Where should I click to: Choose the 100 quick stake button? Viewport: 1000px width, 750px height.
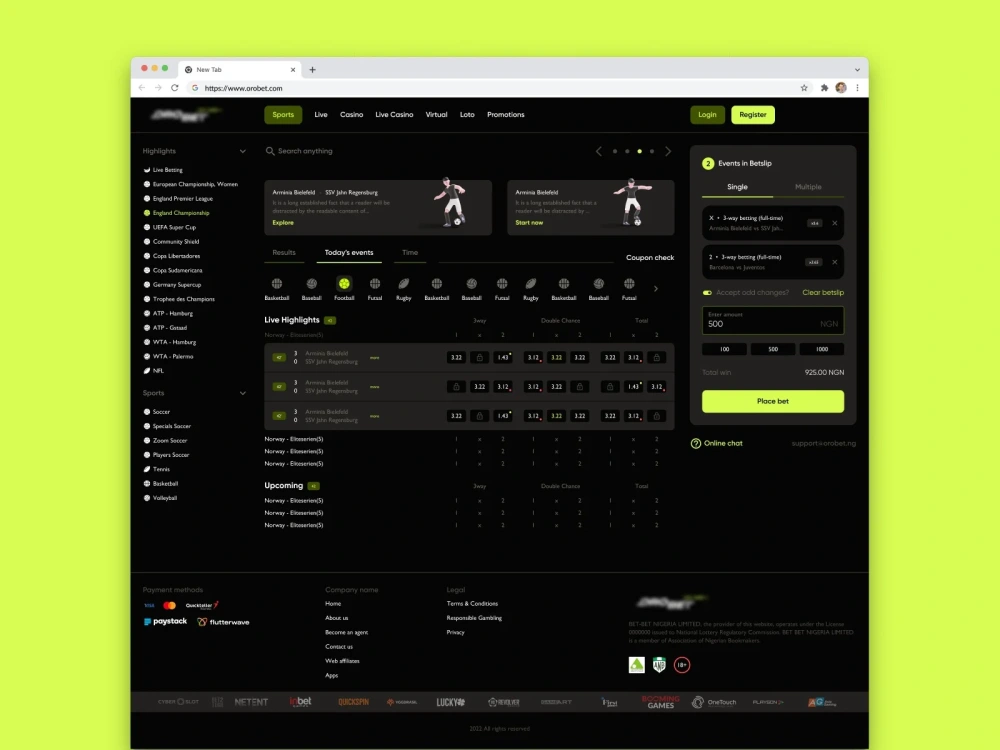point(724,349)
